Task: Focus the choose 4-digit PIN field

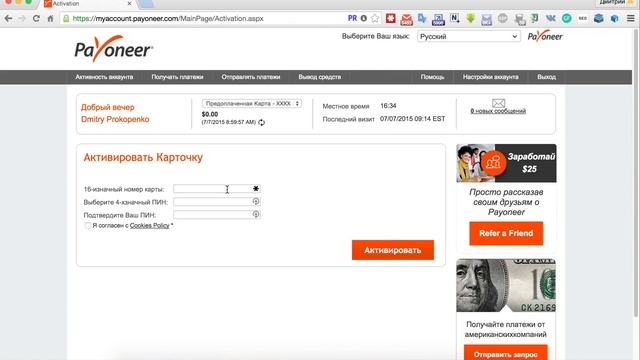Action: pyautogui.click(x=217, y=202)
